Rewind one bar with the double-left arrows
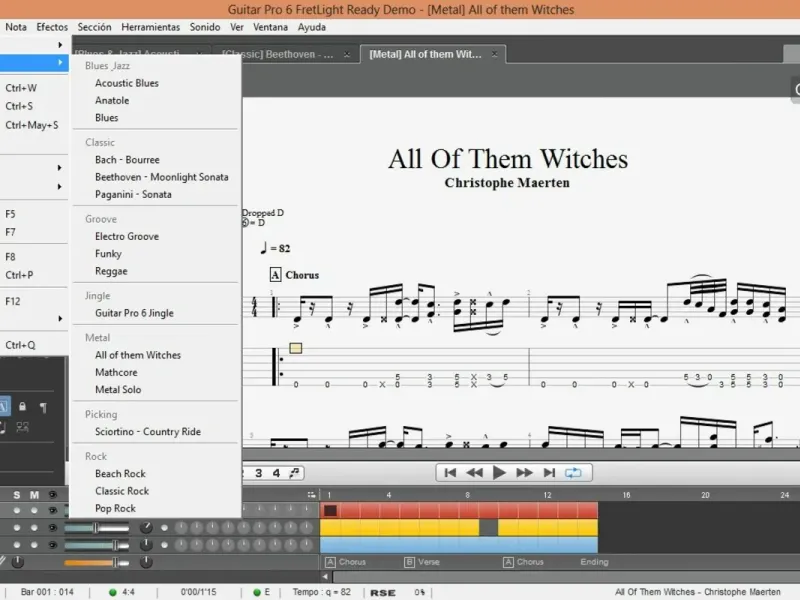 click(474, 473)
